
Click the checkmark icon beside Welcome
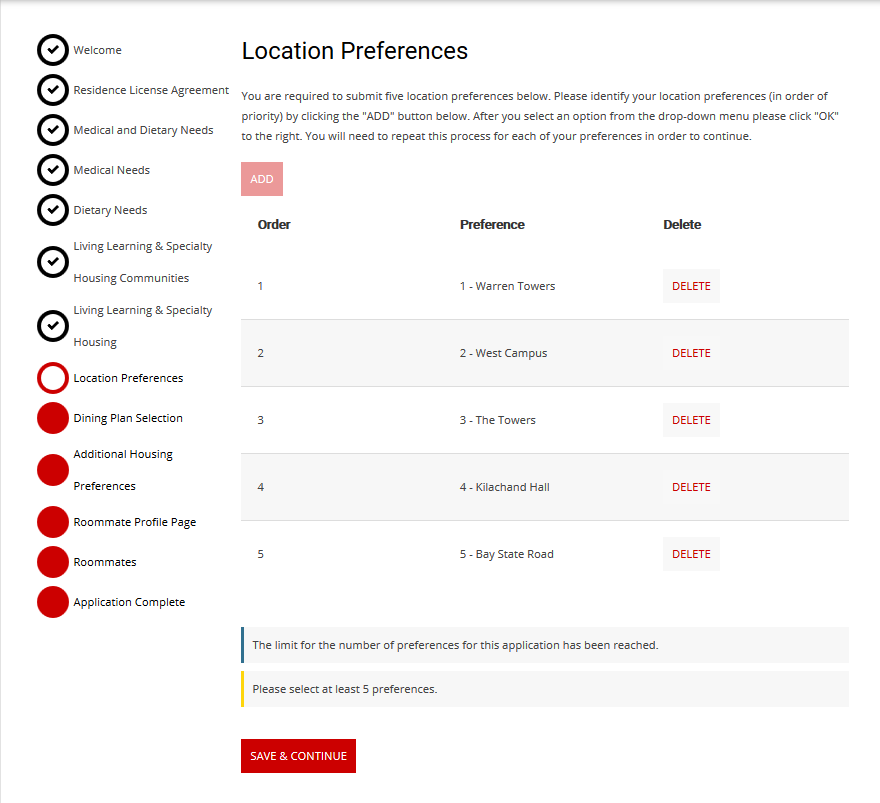[x=53, y=50]
